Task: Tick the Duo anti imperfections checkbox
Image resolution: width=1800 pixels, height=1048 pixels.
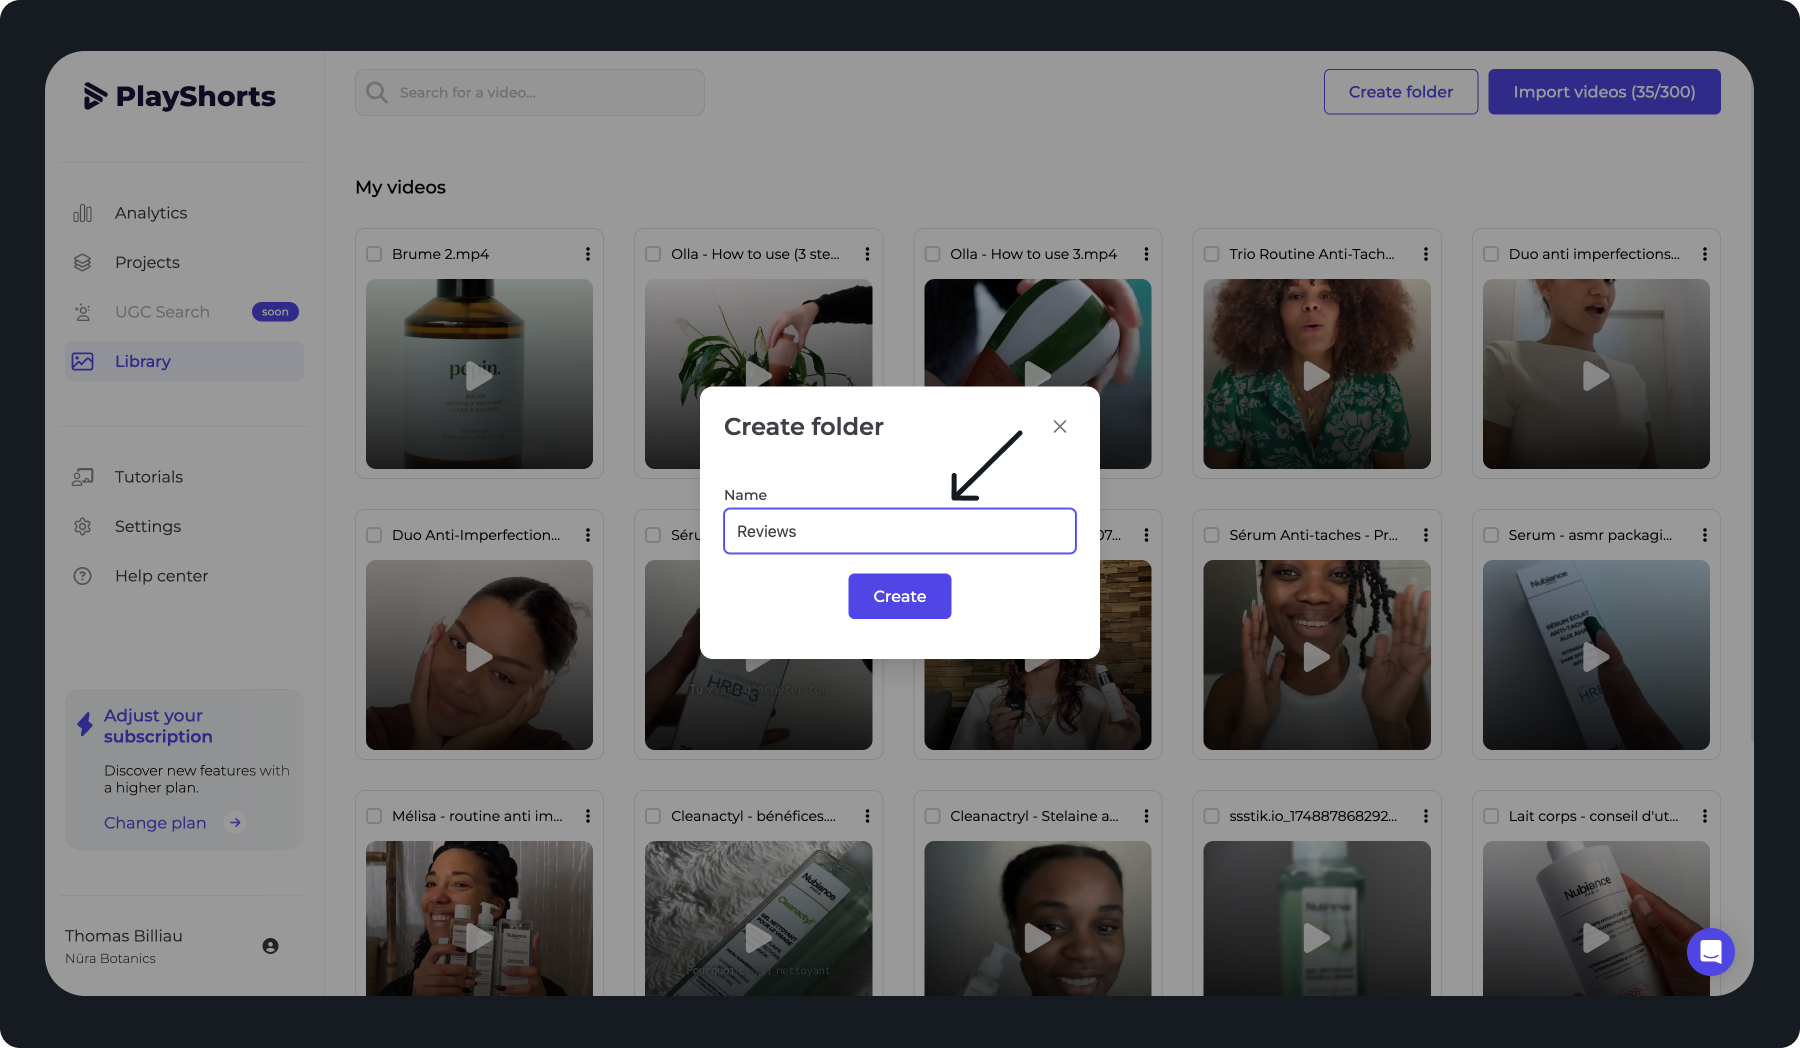Action: point(1491,254)
